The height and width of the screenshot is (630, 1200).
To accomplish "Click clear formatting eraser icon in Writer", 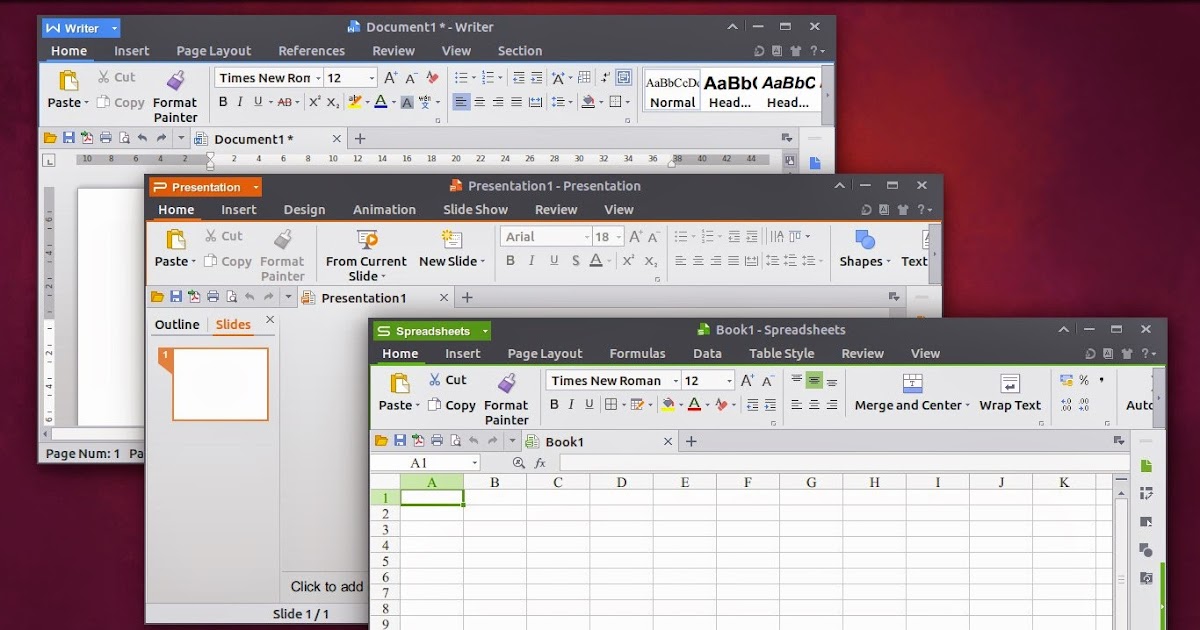I will point(432,77).
